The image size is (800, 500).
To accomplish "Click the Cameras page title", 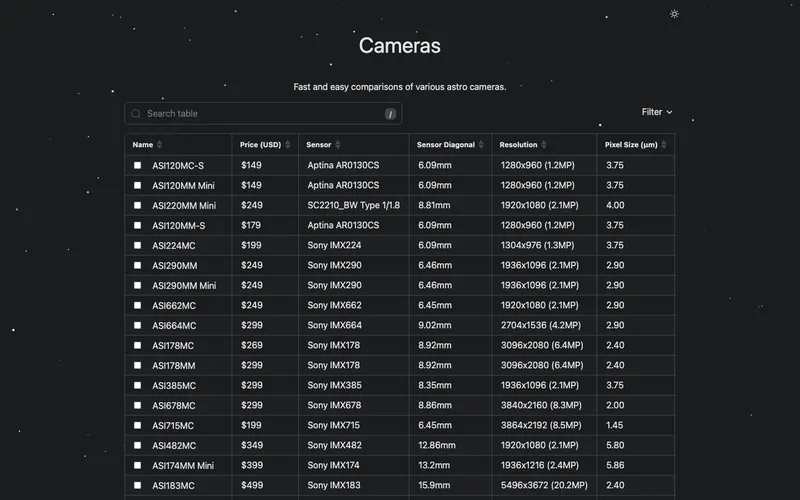I will coord(399,45).
